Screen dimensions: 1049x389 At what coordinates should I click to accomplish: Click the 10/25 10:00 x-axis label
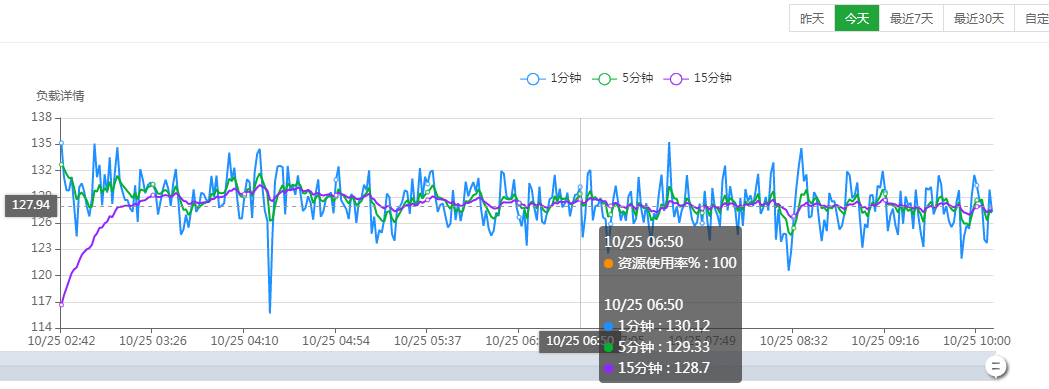(976, 341)
